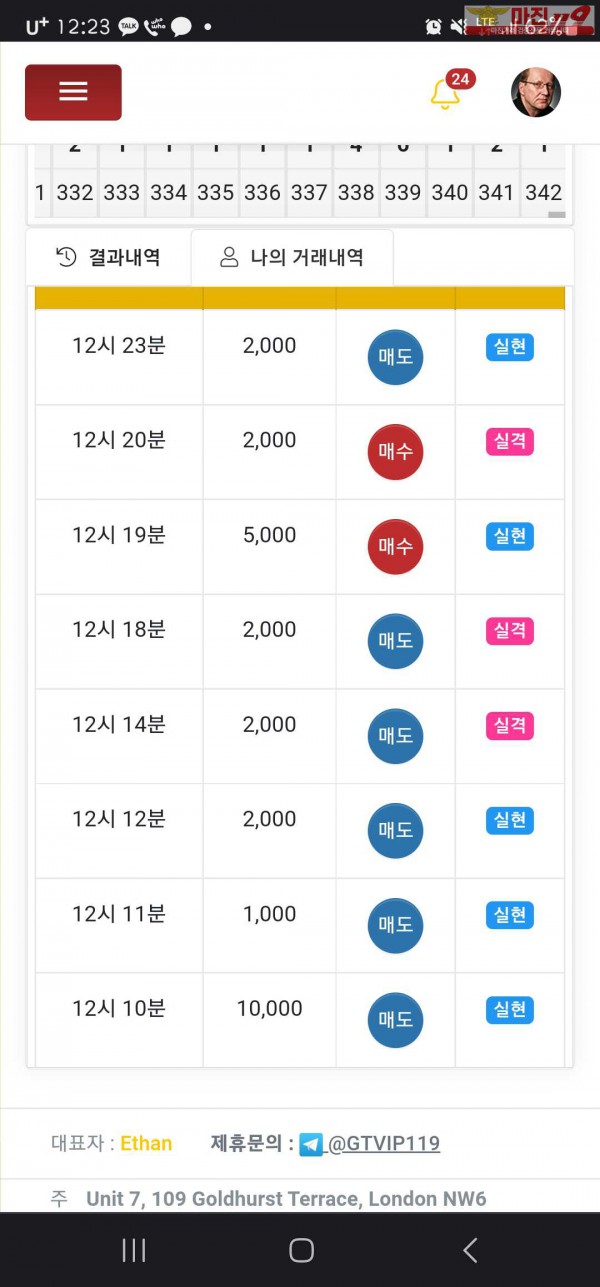The image size is (600, 1287).
Task: Click the red 매수 badge for 12시 20분
Action: pyautogui.click(x=395, y=452)
